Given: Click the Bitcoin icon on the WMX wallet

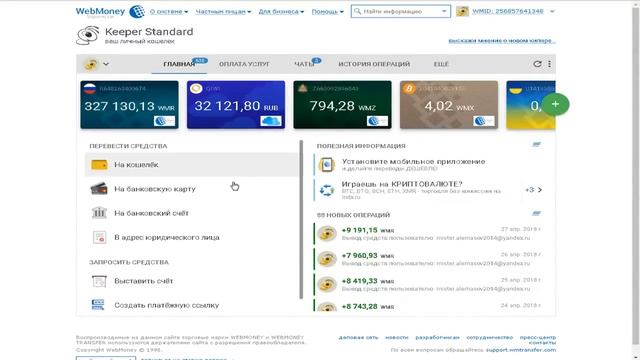Looking at the screenshot, I should point(409,89).
